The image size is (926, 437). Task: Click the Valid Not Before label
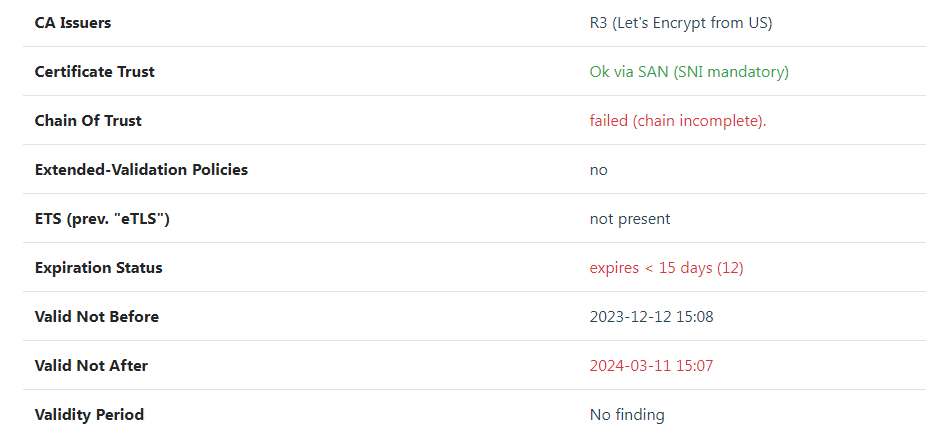pyautogui.click(x=96, y=316)
